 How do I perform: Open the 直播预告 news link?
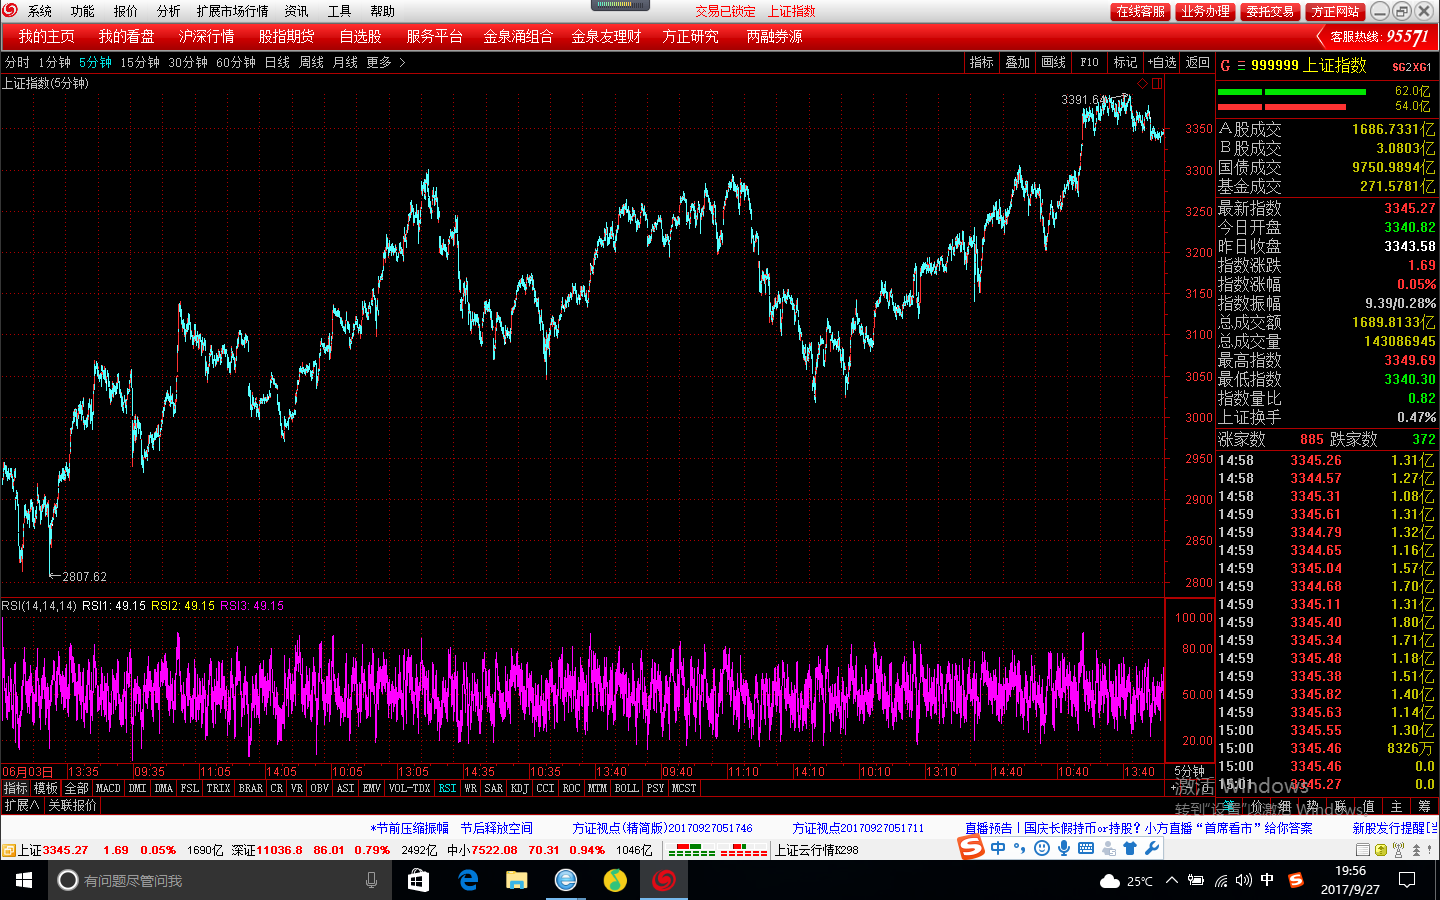(1139, 828)
